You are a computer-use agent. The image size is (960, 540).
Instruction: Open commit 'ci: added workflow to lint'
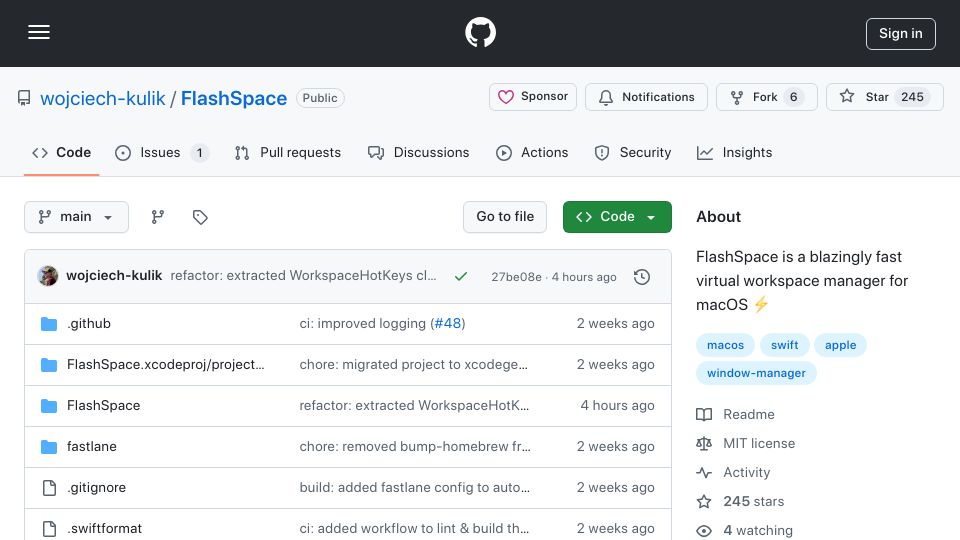(414, 528)
